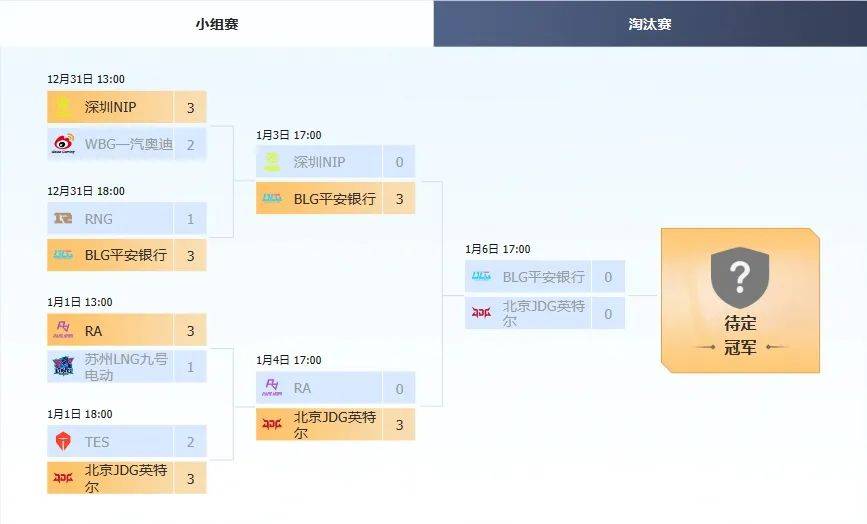Select the TES team shield logo
Viewport: 867px width, 524px height.
64,441
